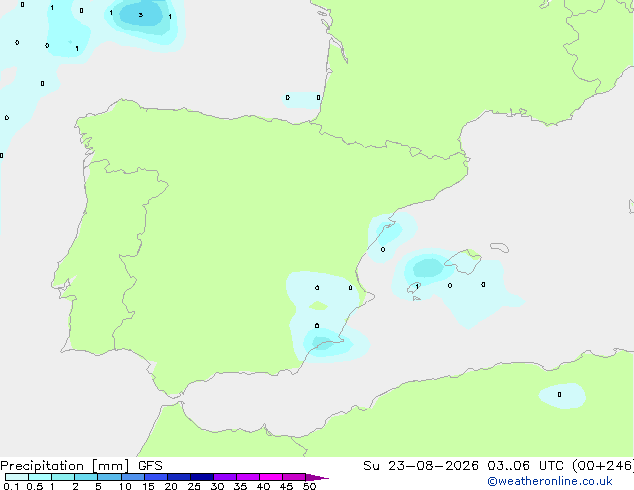This screenshot has width=634, height=490.
Task: Click the 'Precipitation [mm] GFS' title text
Action: coord(81,466)
